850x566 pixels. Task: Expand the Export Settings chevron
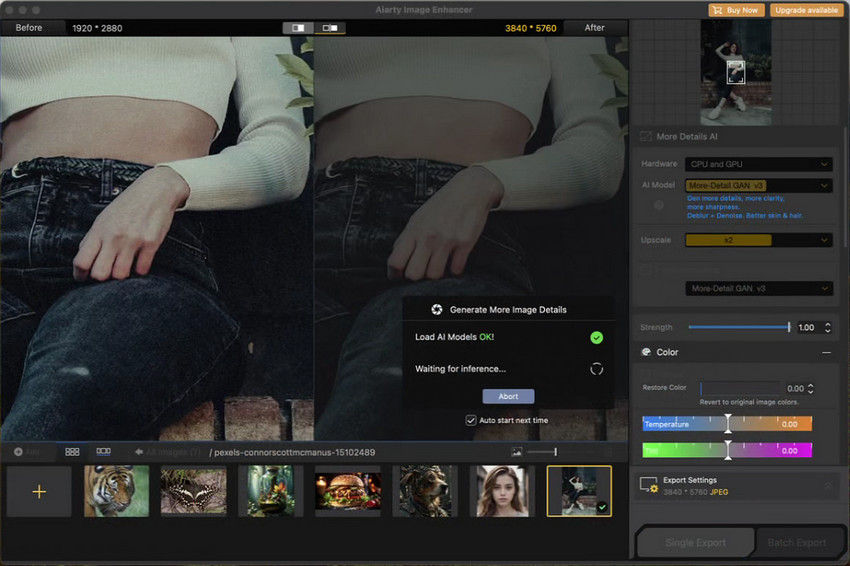[x=828, y=485]
